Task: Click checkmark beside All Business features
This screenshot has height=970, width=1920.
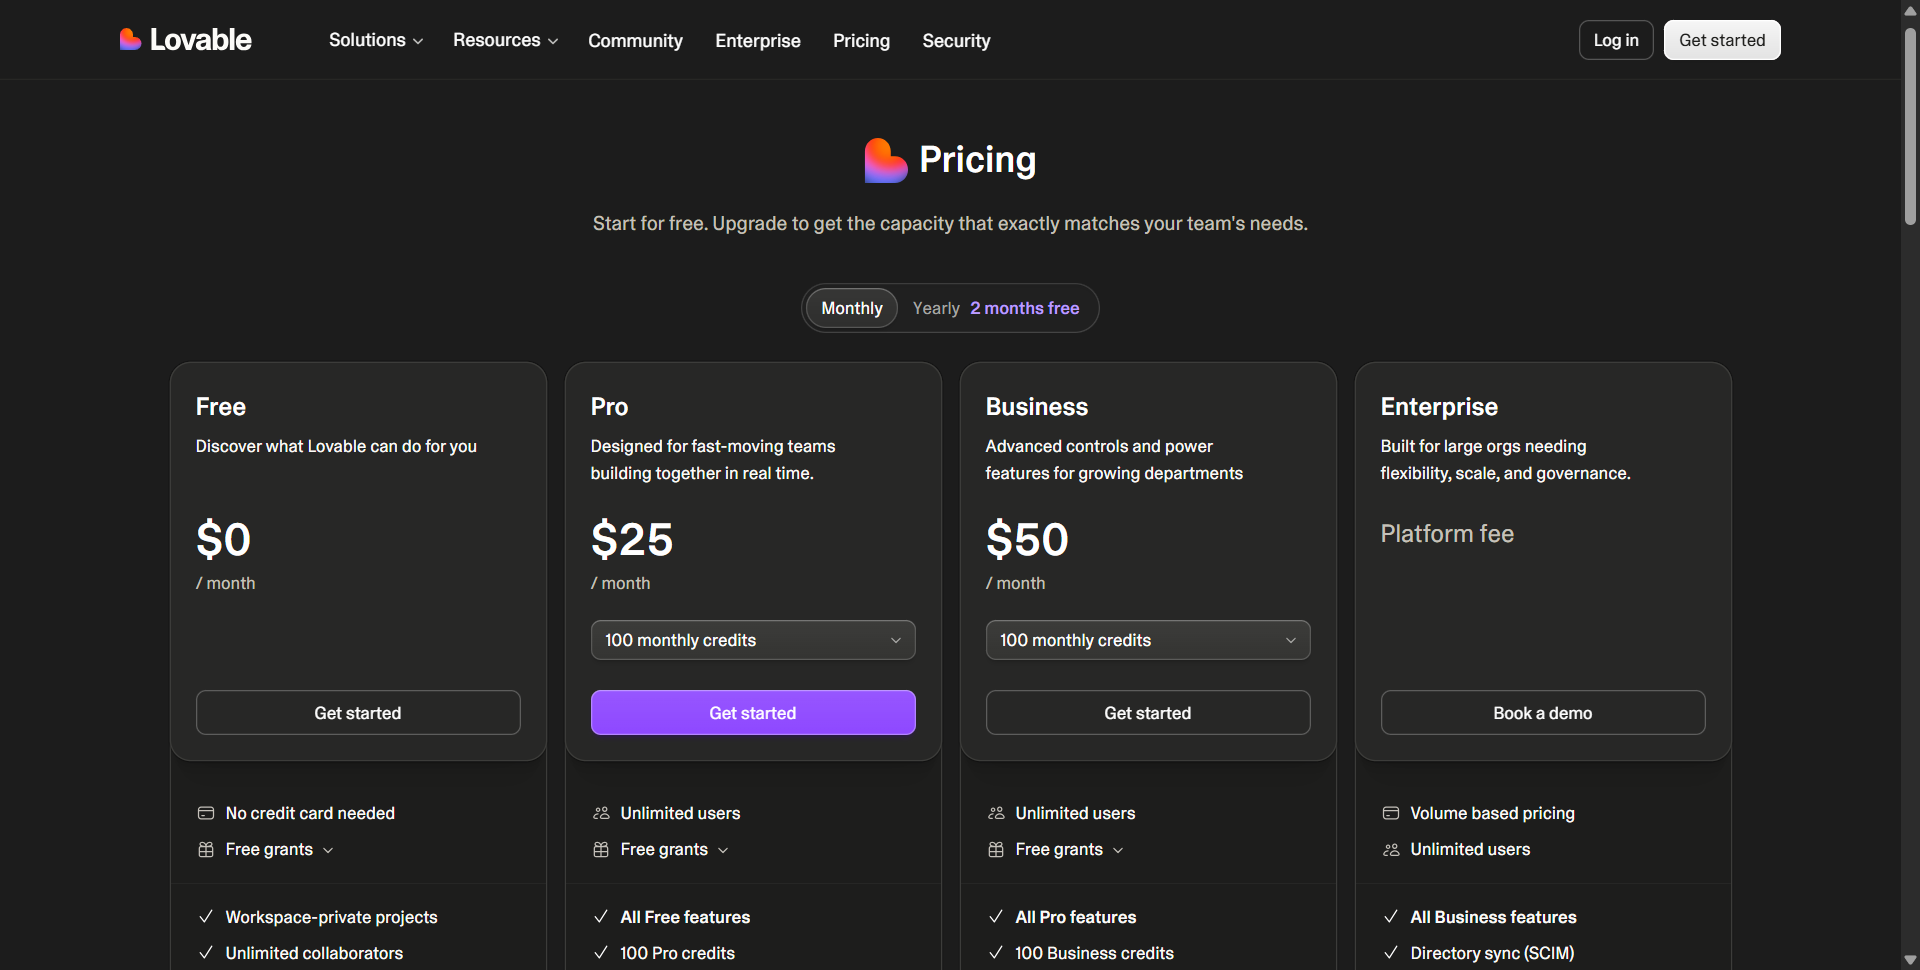Action: (1391, 916)
